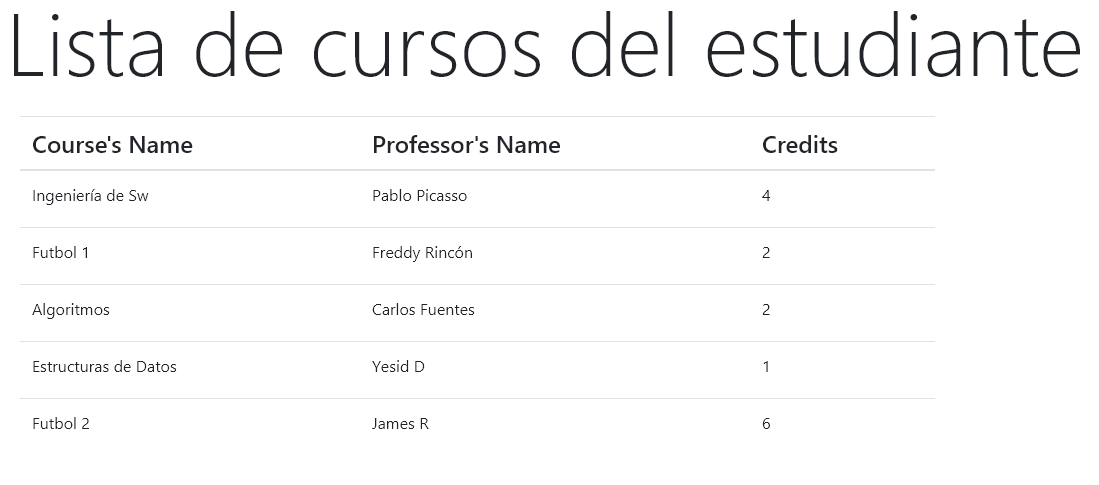Click the Professor's Name column header
Screen dimensions: 1099x485
(x=466, y=145)
